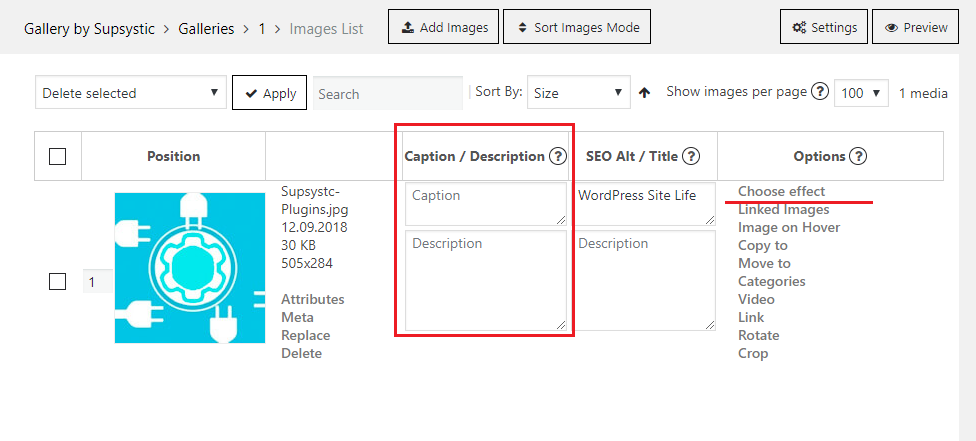Viewport: 976px width, 441px height.
Task: Click the eye icon on Preview button
Action: (891, 27)
